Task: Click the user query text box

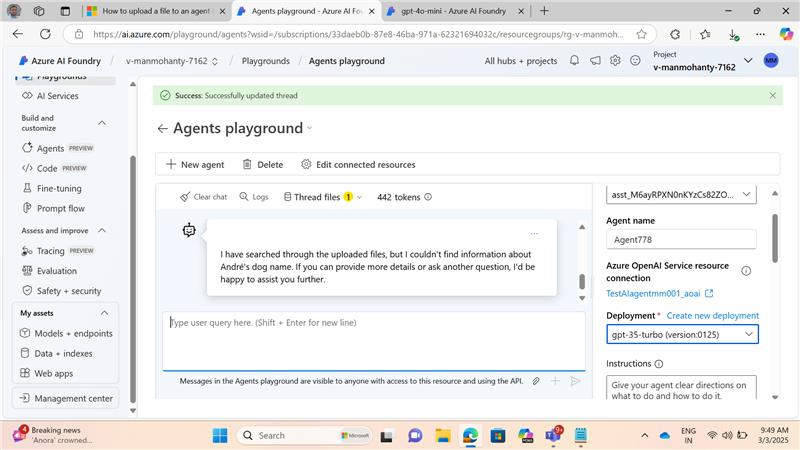Action: coord(374,341)
